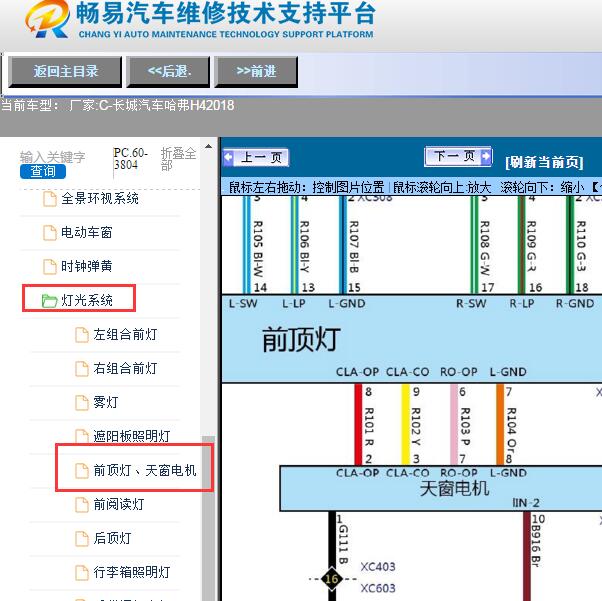Open the next page with 下一页
The width and height of the screenshot is (602, 601).
click(458, 156)
